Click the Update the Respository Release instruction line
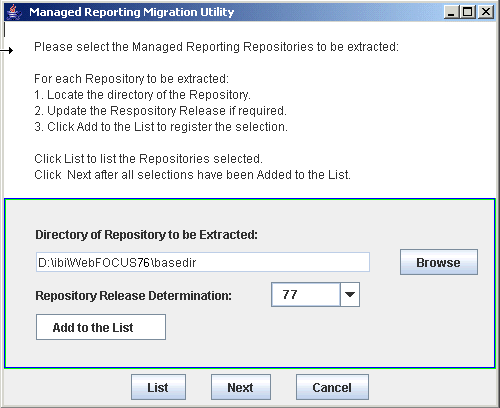 [160, 111]
